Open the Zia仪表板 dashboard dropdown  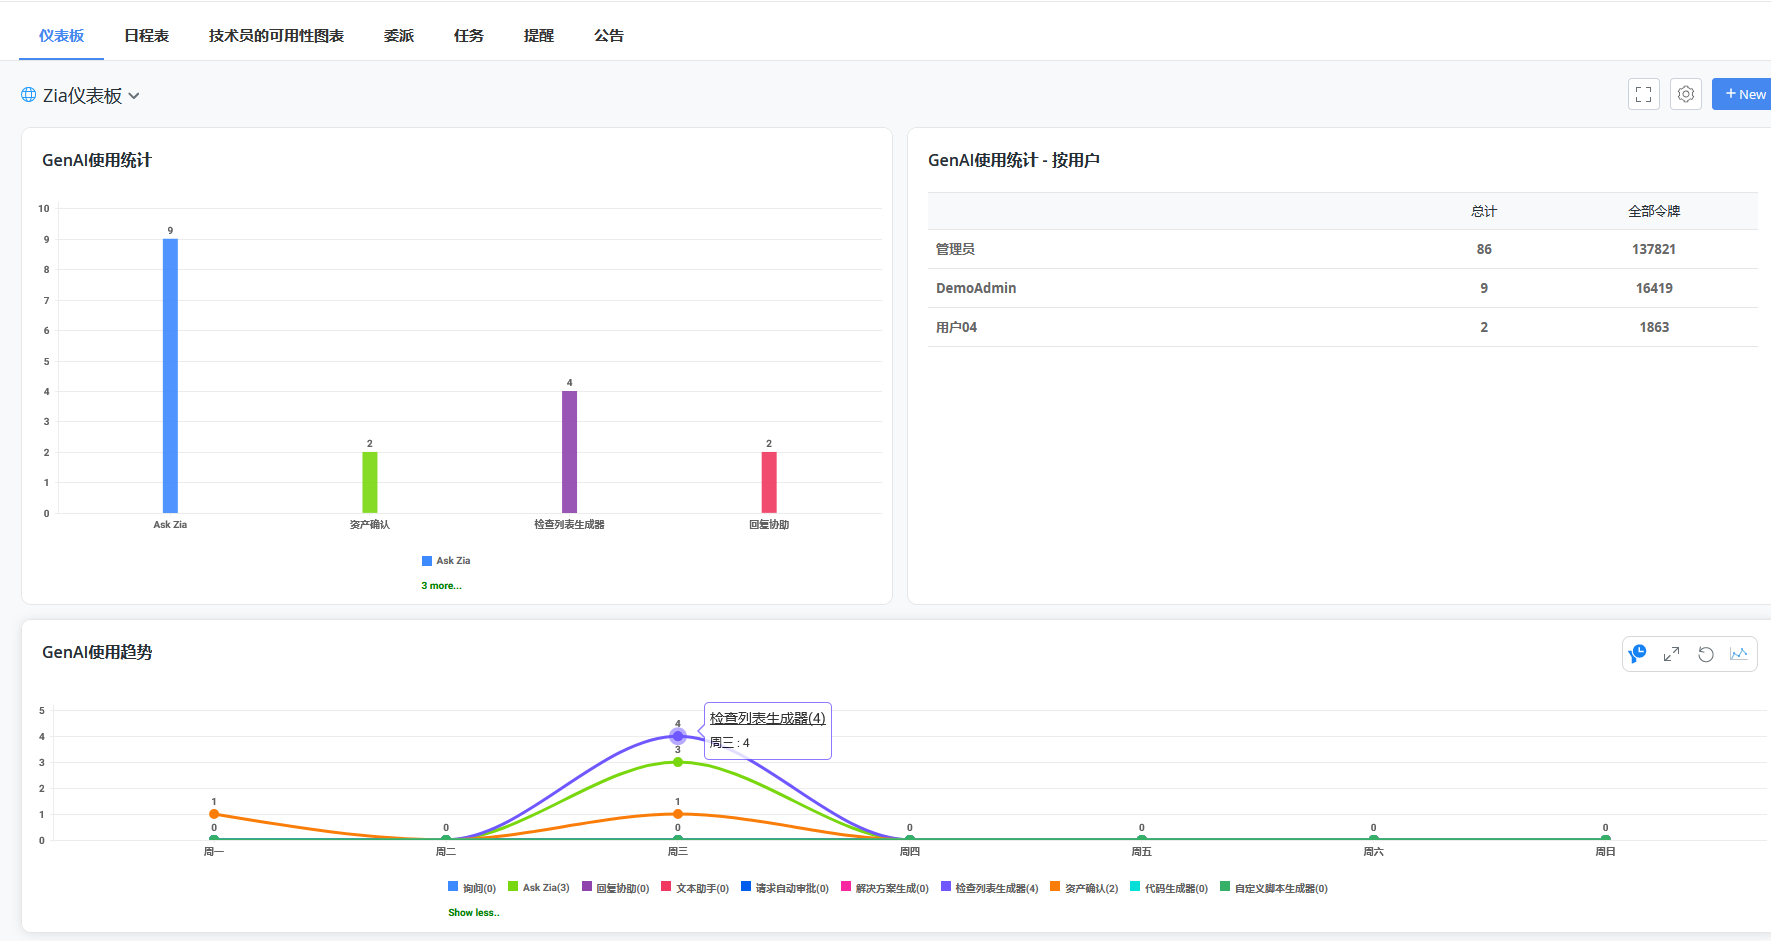click(x=134, y=96)
